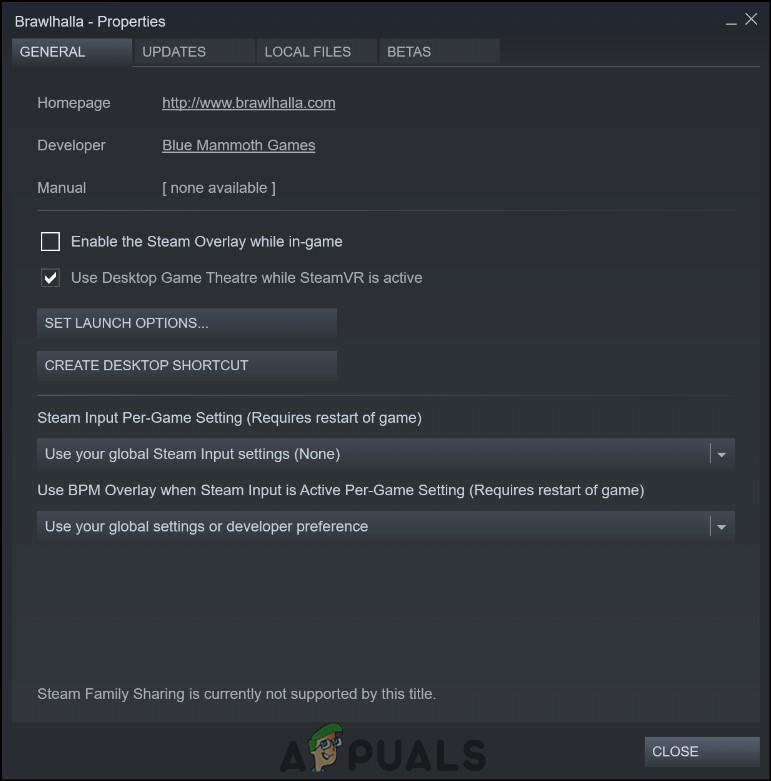Click CREATE DESKTOP SHORTCUT button
Viewport: 771px width, 781px height.
click(x=187, y=366)
